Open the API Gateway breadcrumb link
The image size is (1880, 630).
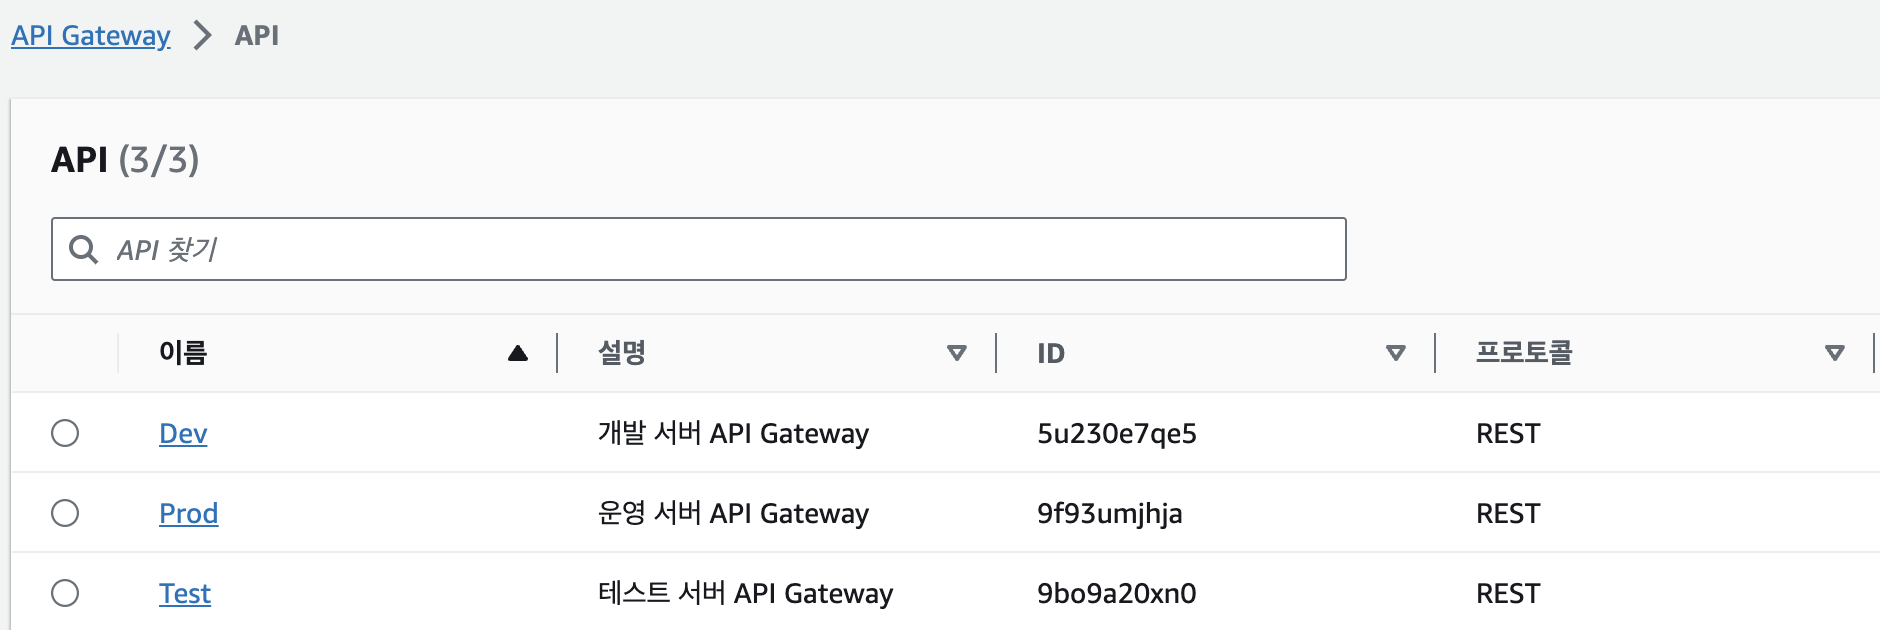pyautogui.click(x=91, y=36)
